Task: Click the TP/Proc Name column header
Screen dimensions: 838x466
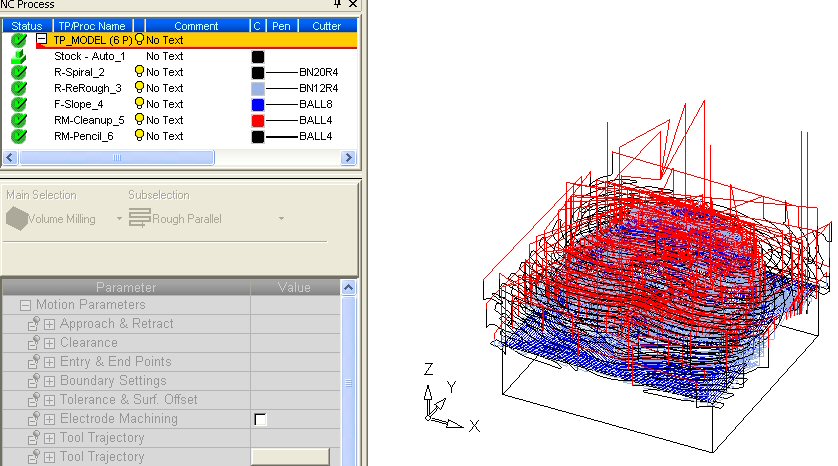Action: coord(92,25)
